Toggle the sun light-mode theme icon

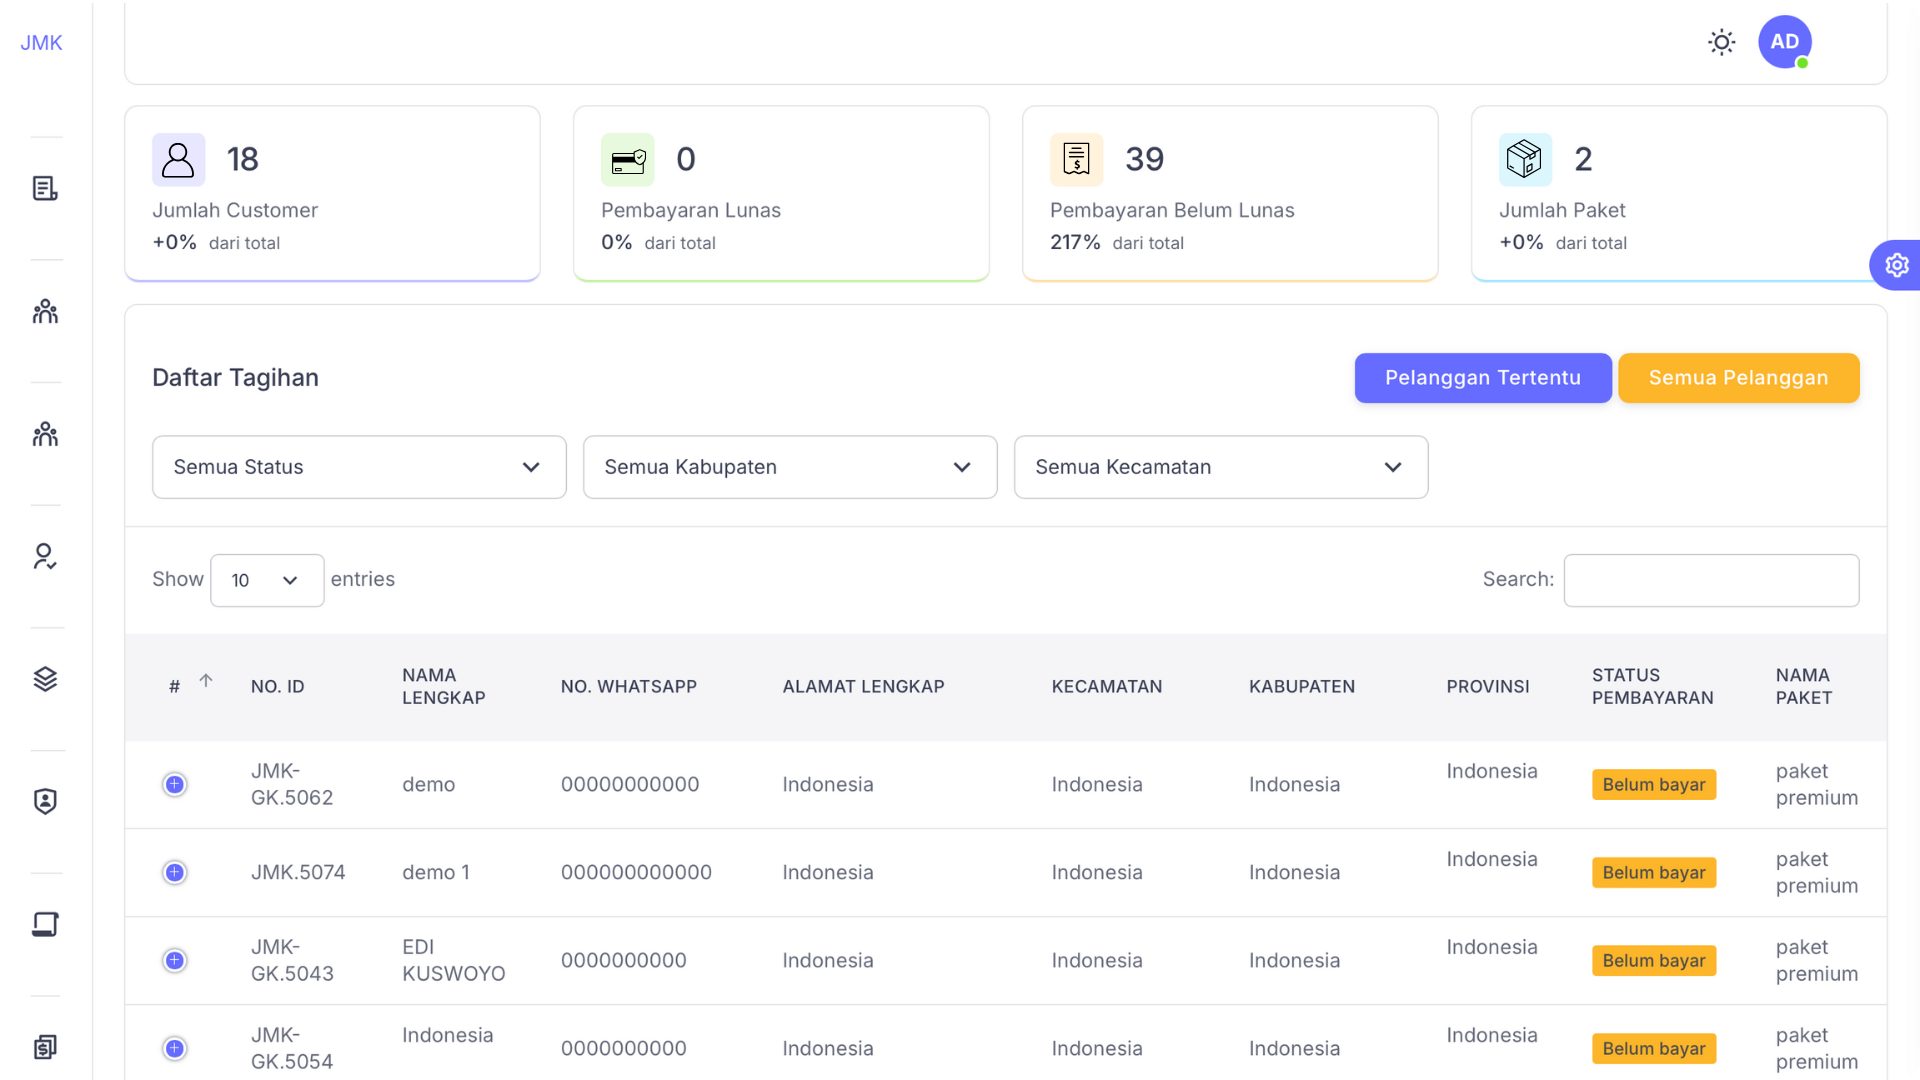(1721, 42)
